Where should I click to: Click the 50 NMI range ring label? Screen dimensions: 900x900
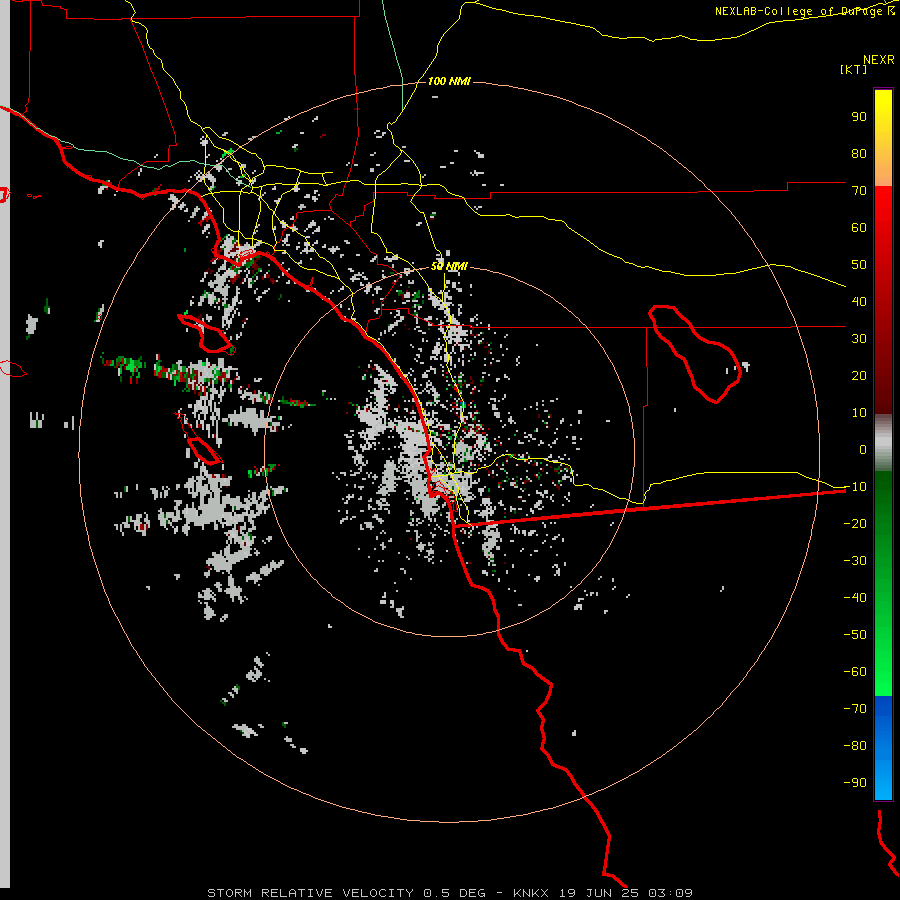coord(449,266)
